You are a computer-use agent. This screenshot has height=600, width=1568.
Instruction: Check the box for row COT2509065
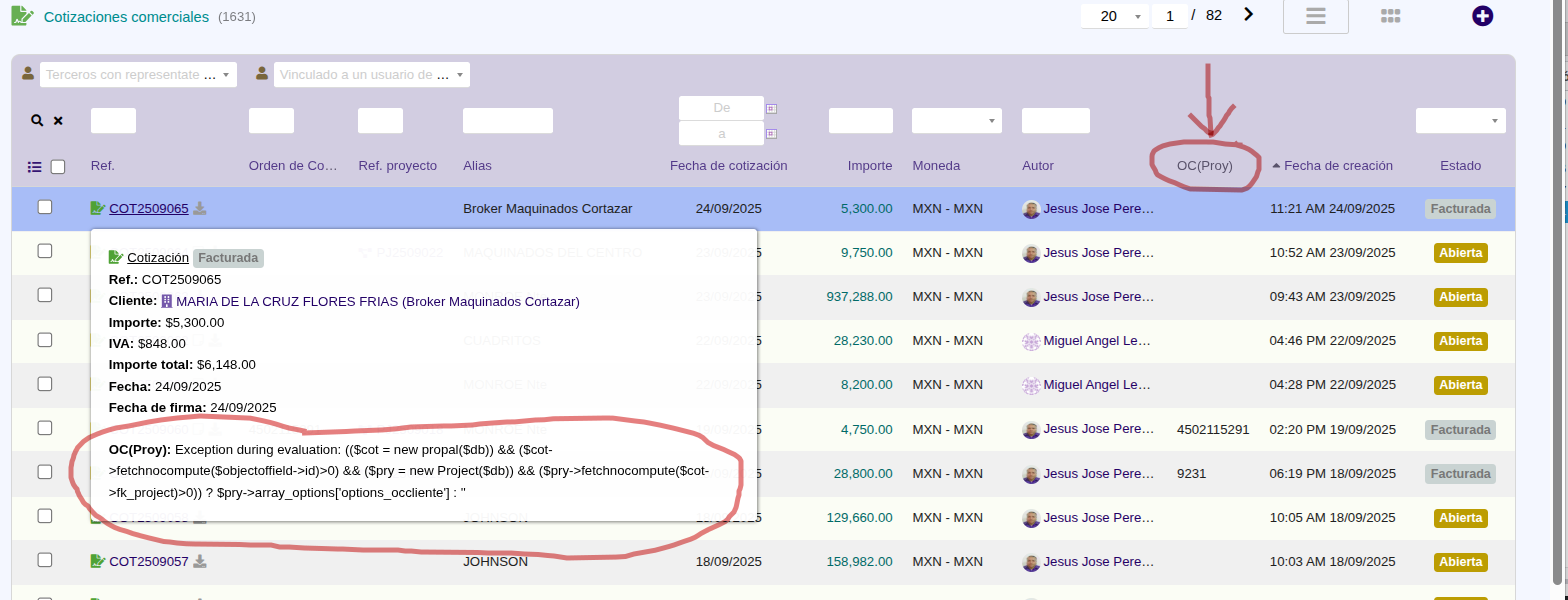(x=45, y=207)
